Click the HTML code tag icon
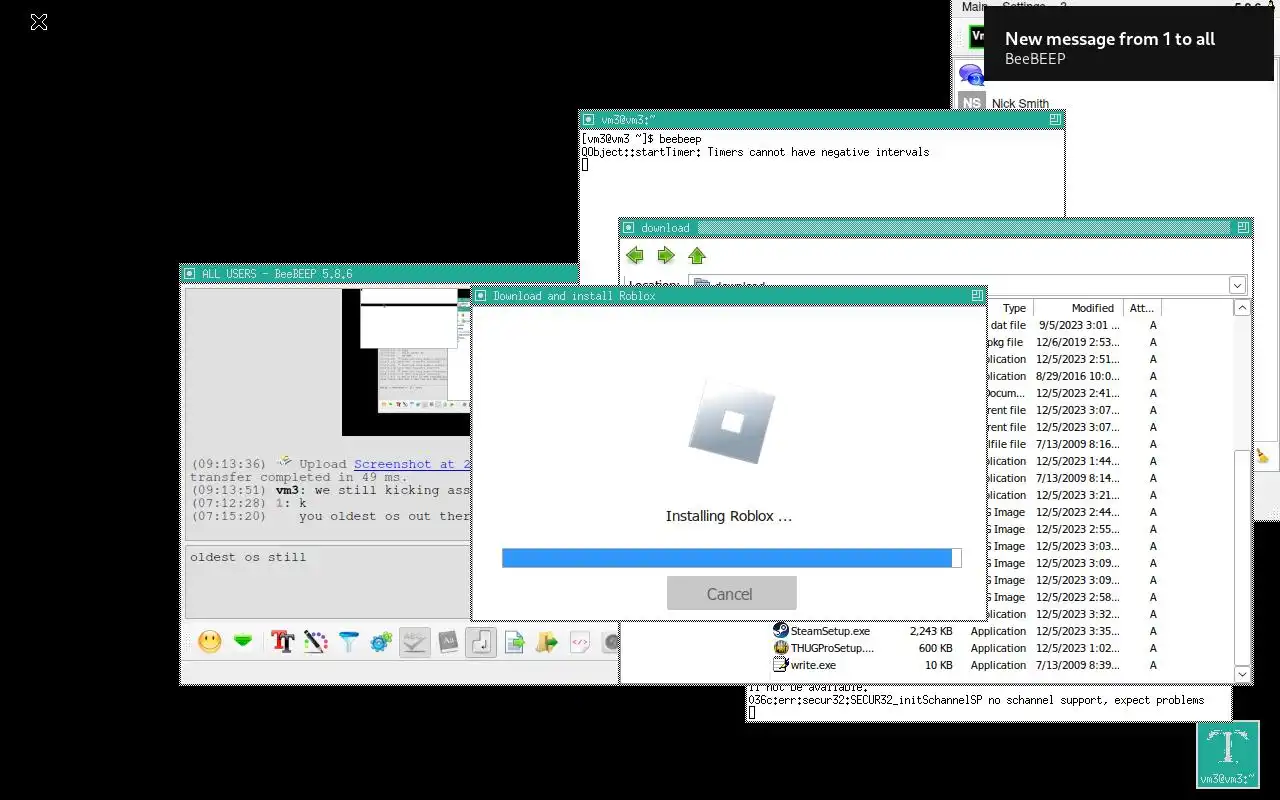This screenshot has width=1280, height=800. (x=579, y=642)
